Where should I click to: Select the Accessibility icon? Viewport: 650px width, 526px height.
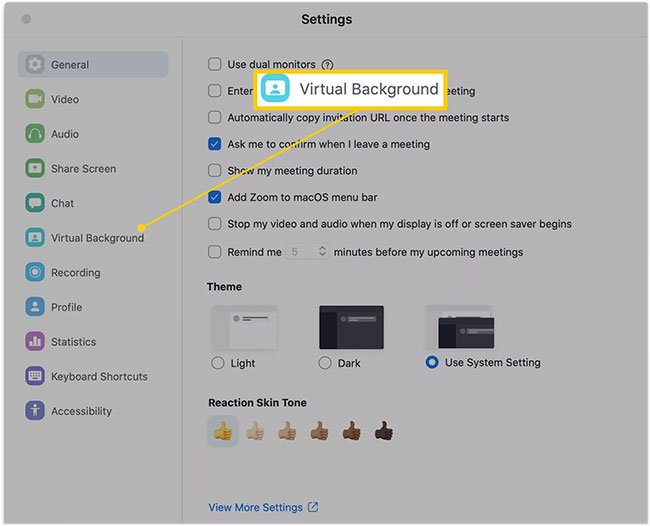click(35, 411)
